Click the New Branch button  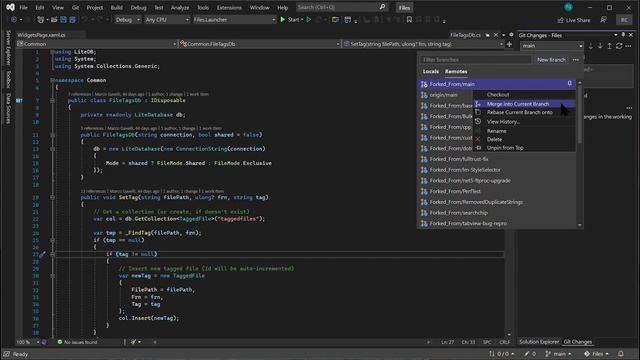coord(551,60)
